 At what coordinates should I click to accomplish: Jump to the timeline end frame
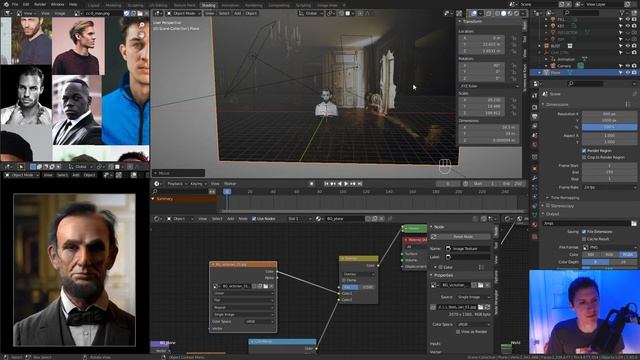pos(360,184)
